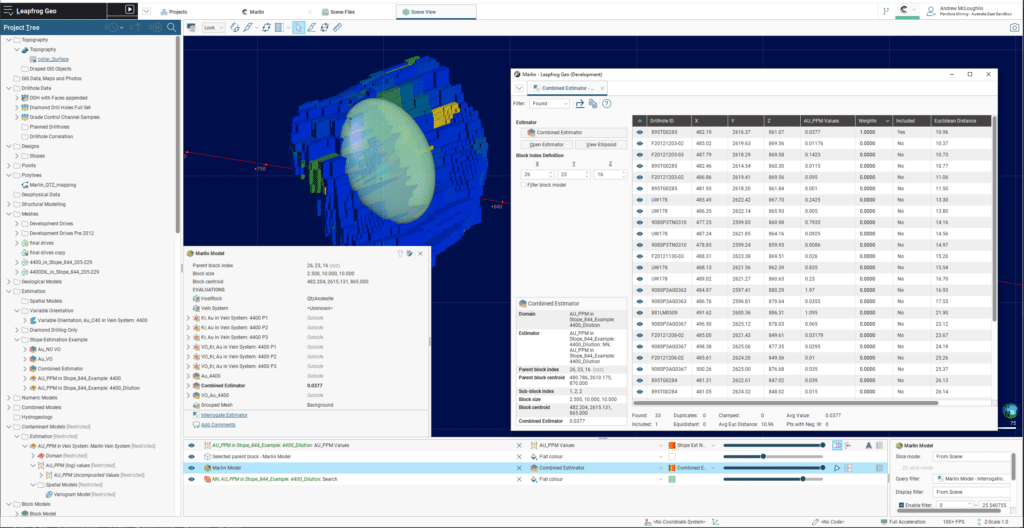The height and width of the screenshot is (528, 1024).
Task: Click the Open Estimator button
Action: tap(546, 144)
